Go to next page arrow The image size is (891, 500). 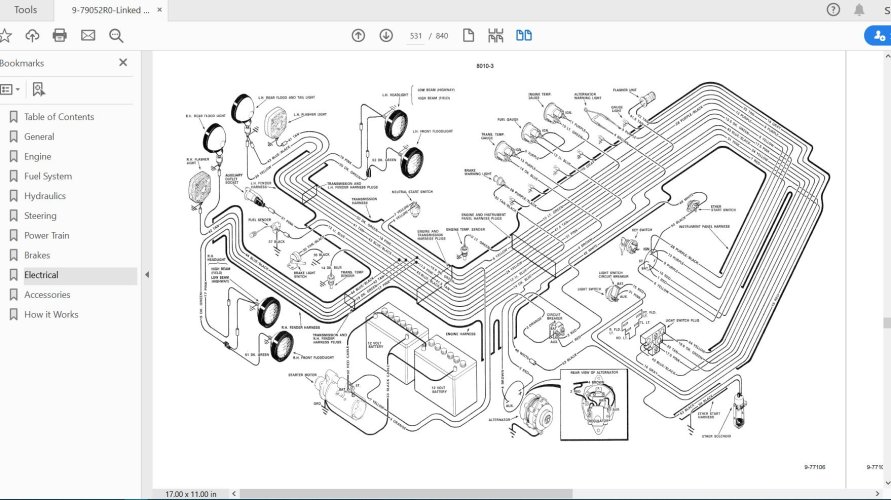point(386,36)
